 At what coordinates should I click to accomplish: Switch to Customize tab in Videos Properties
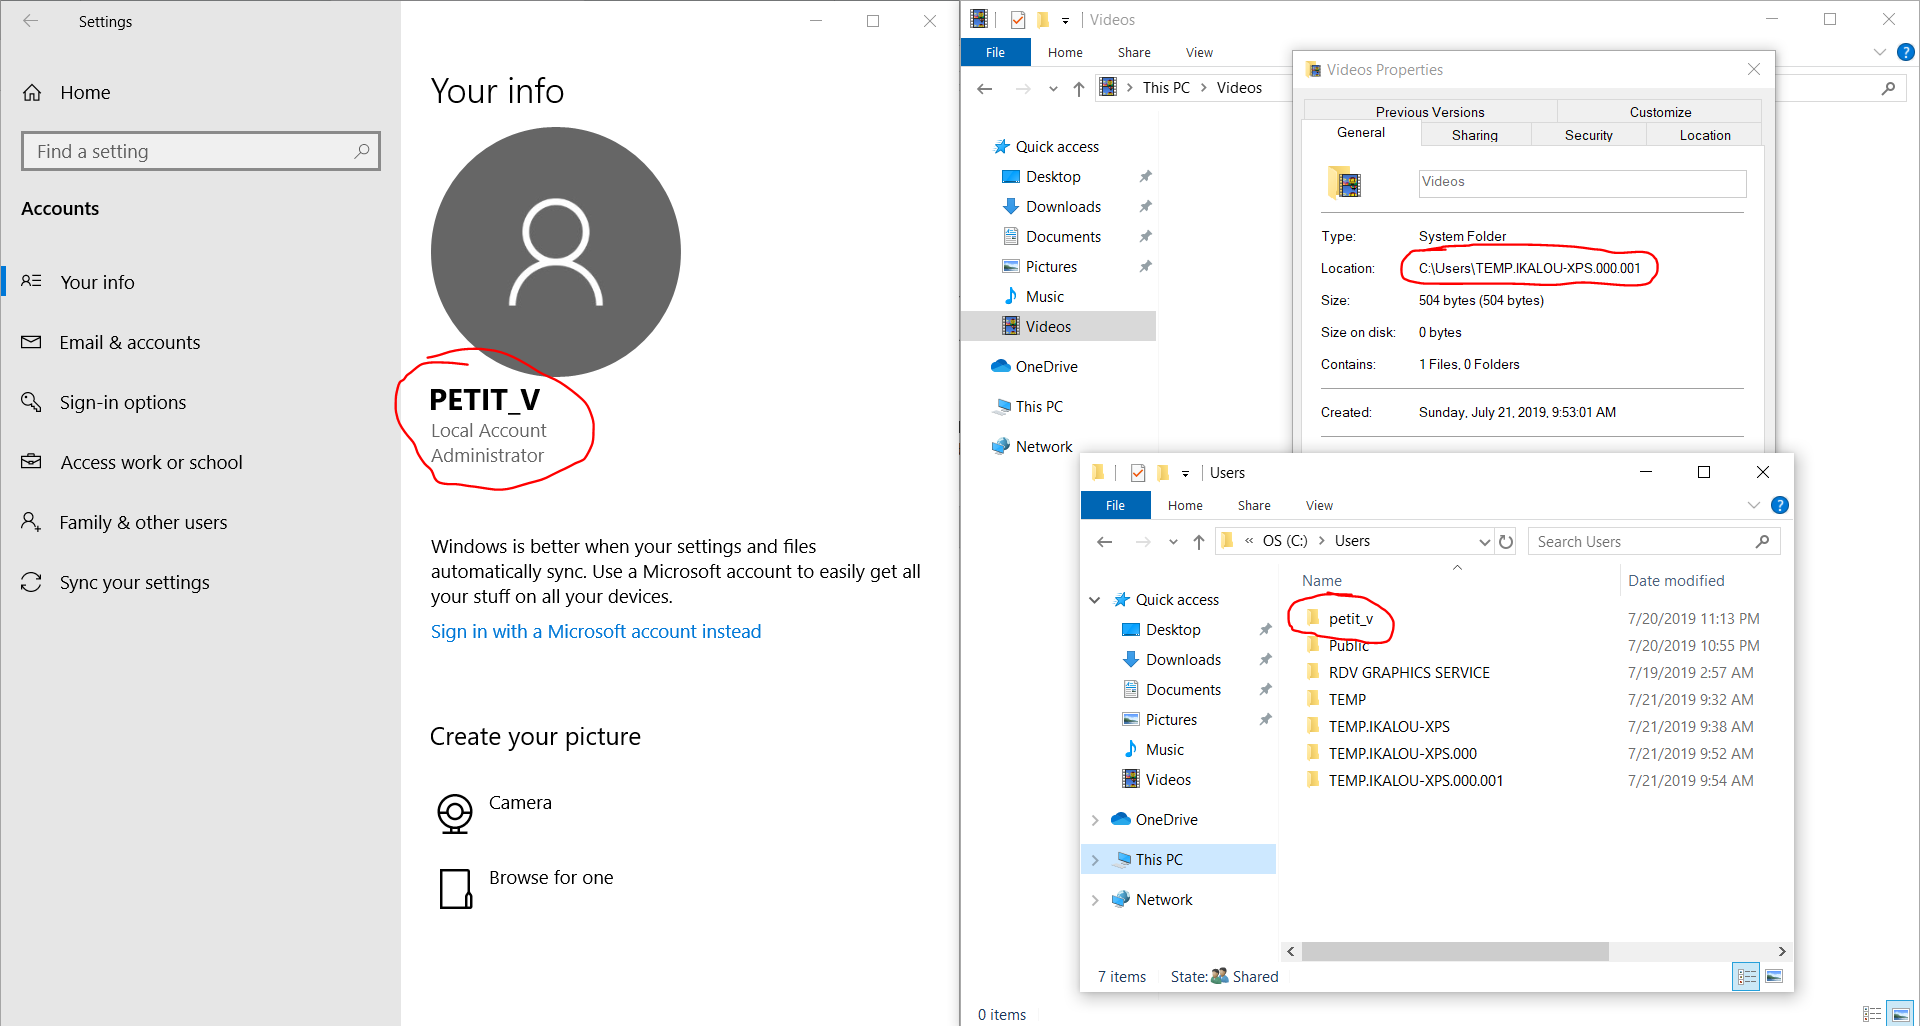(1660, 112)
